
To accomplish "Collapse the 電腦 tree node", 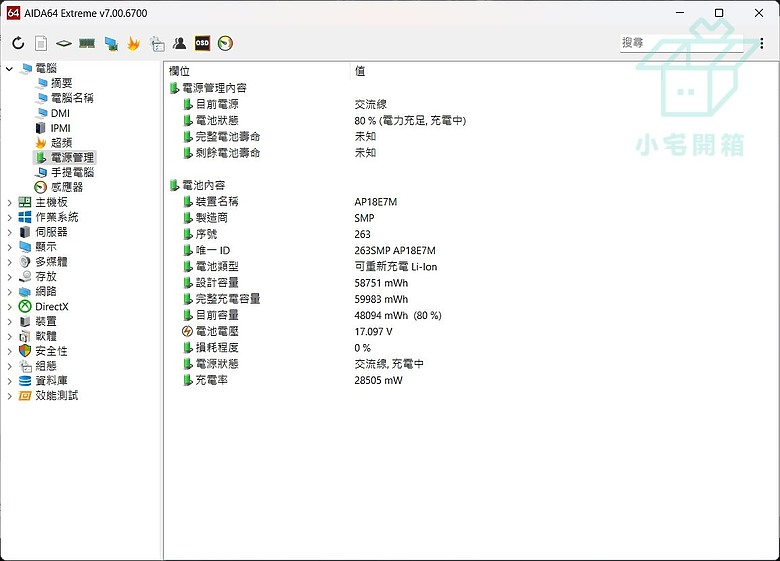I will (9, 69).
